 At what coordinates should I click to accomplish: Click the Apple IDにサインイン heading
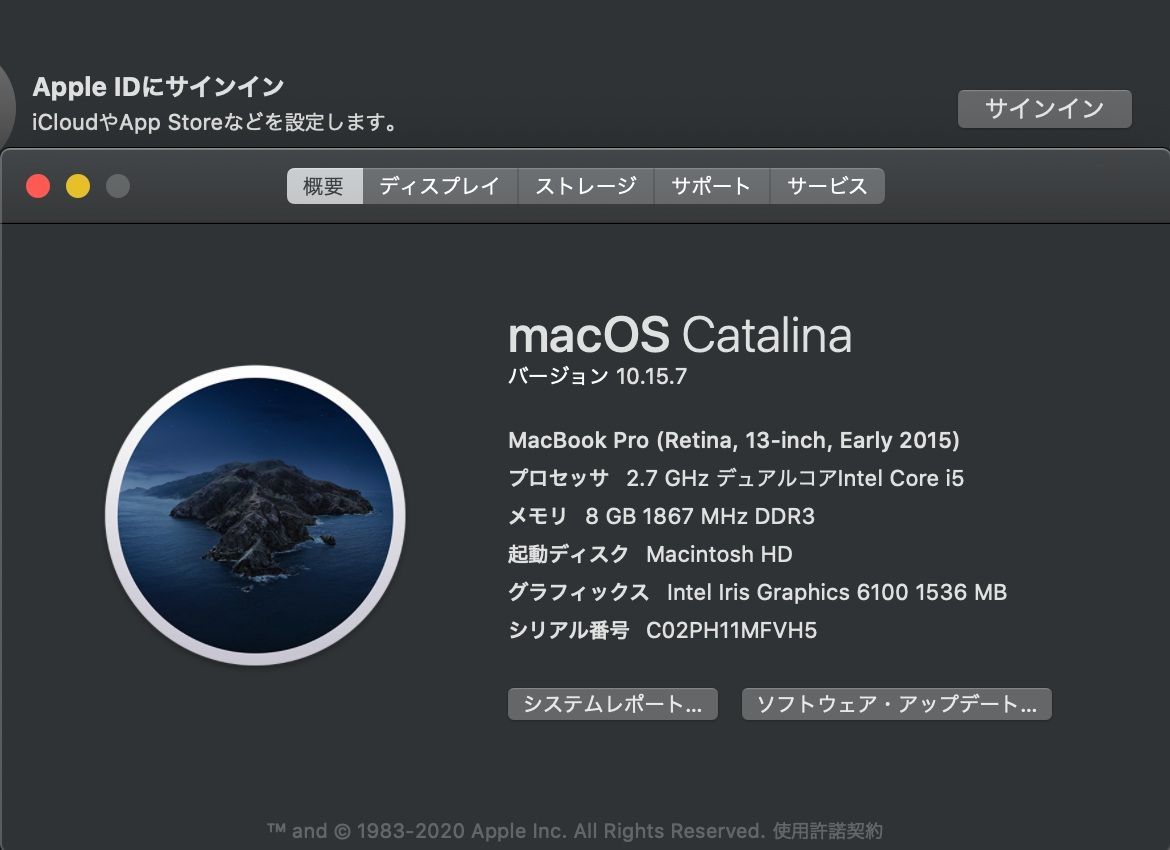pyautogui.click(x=158, y=87)
